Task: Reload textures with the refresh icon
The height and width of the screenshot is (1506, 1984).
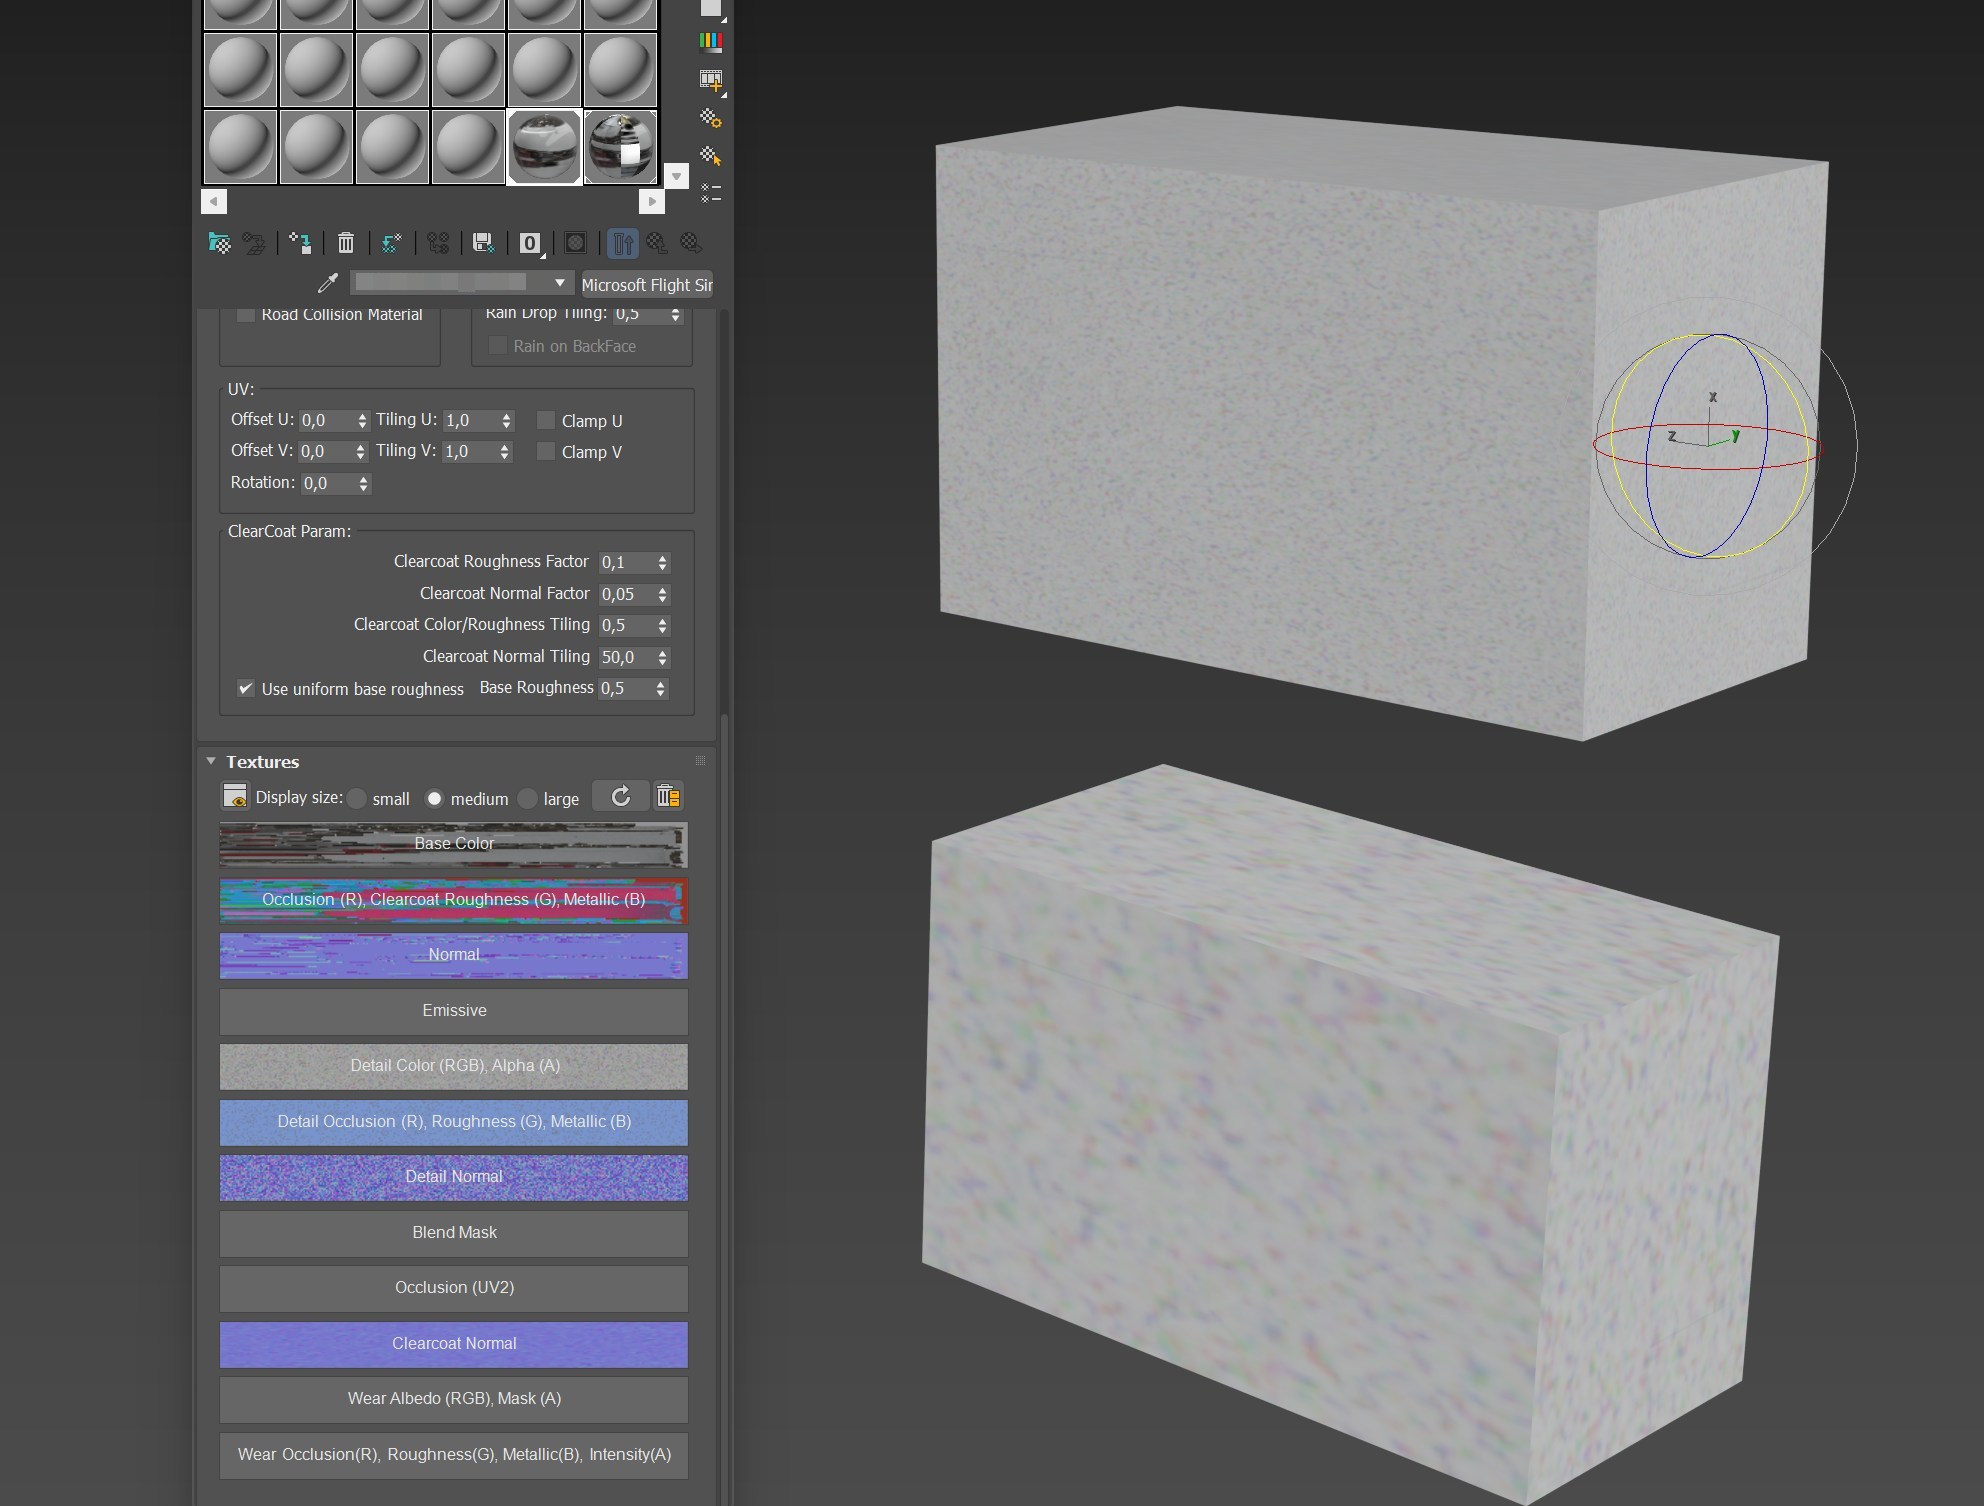Action: (x=620, y=796)
